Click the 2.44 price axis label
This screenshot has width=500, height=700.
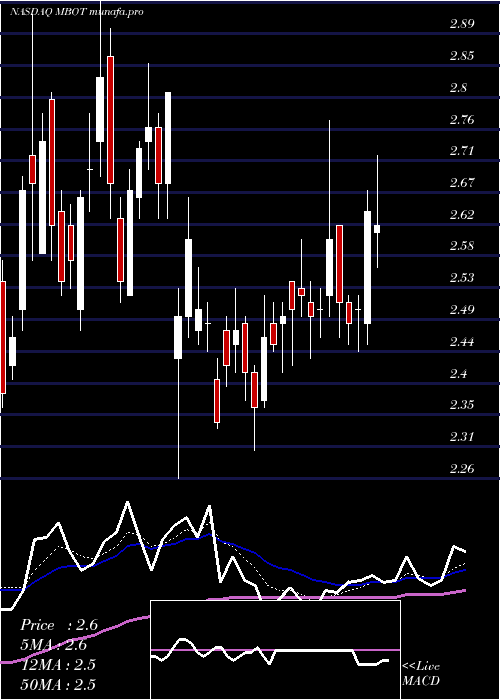[462, 342]
